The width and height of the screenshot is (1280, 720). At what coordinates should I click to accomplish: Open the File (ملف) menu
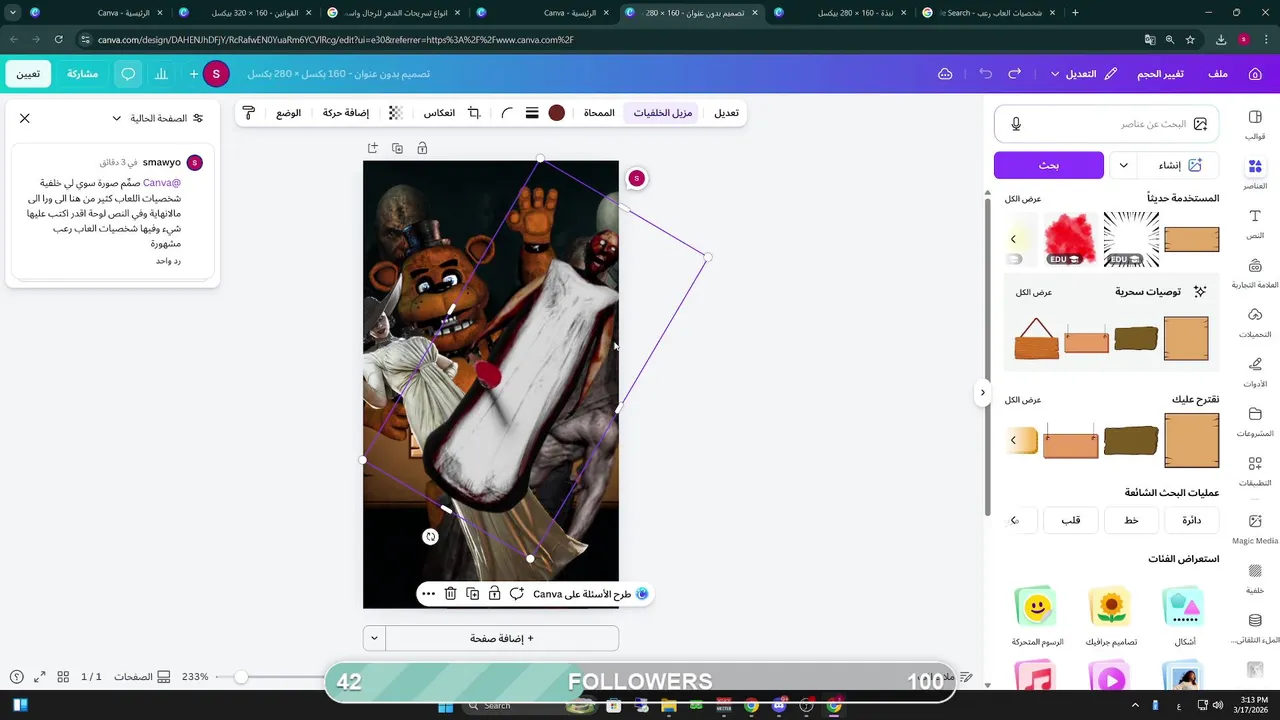tap(1218, 74)
